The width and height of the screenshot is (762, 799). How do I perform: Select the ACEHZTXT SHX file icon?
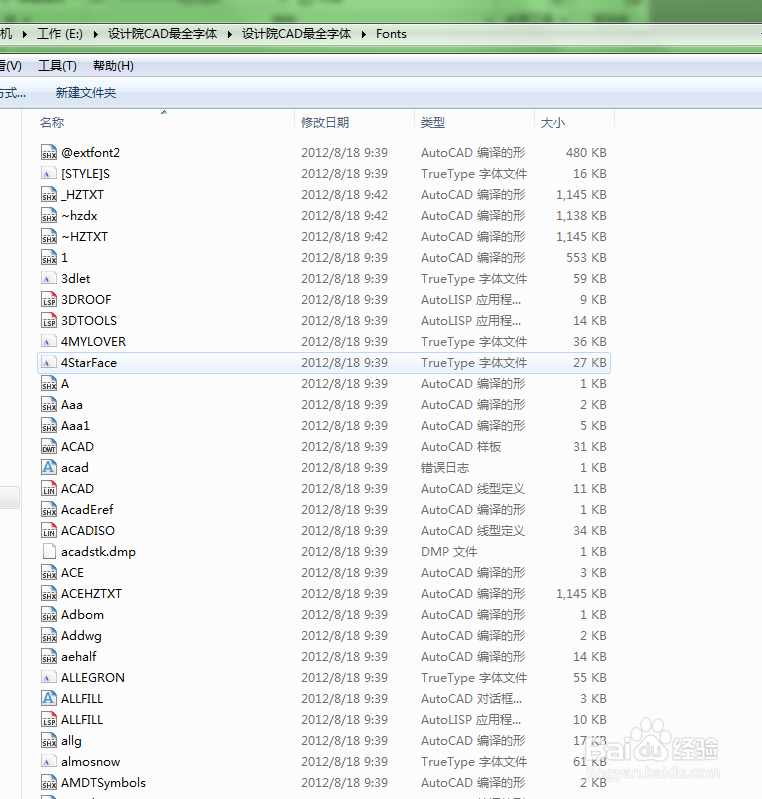pyautogui.click(x=49, y=594)
